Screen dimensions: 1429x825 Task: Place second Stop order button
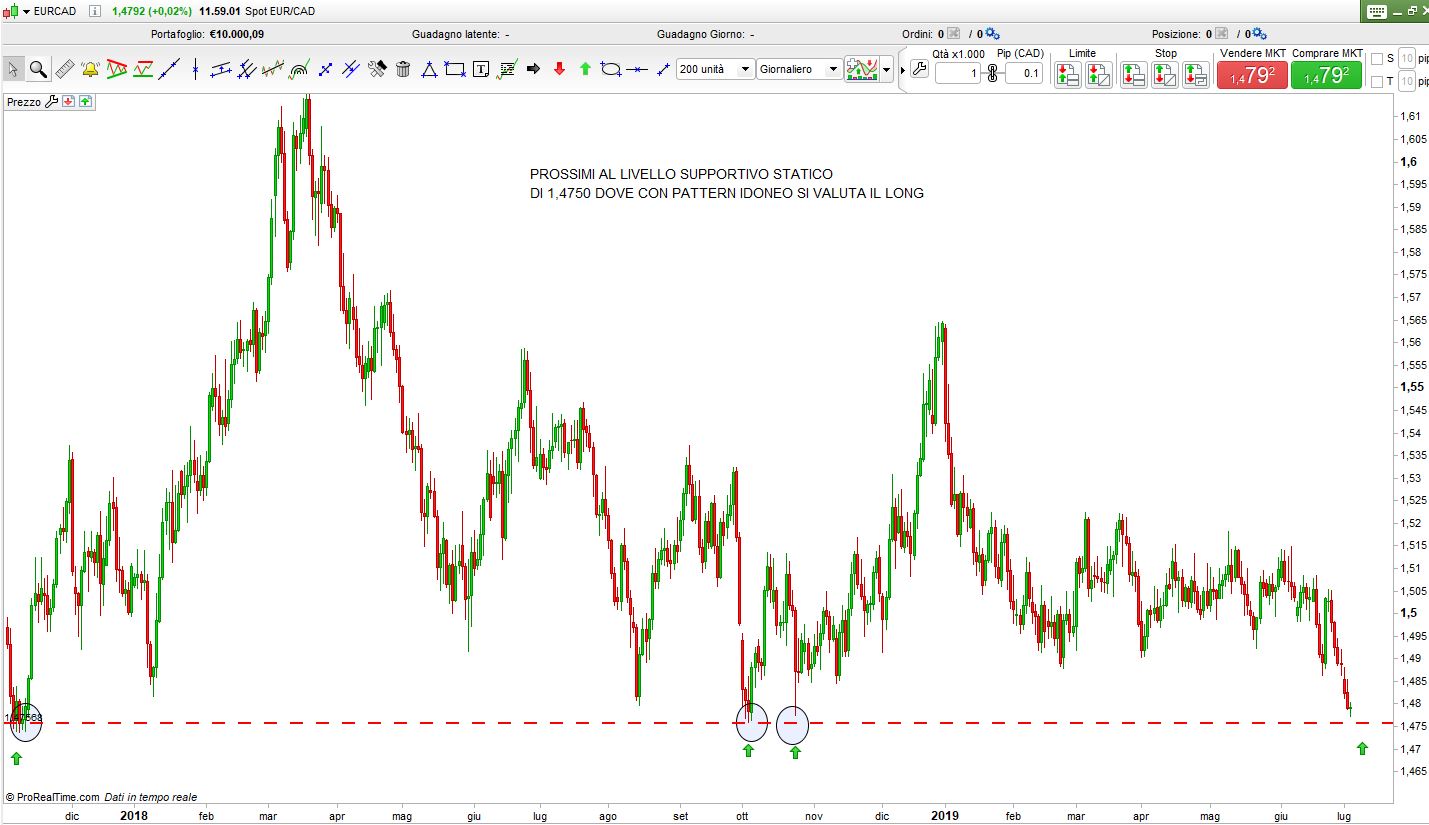[1164, 75]
